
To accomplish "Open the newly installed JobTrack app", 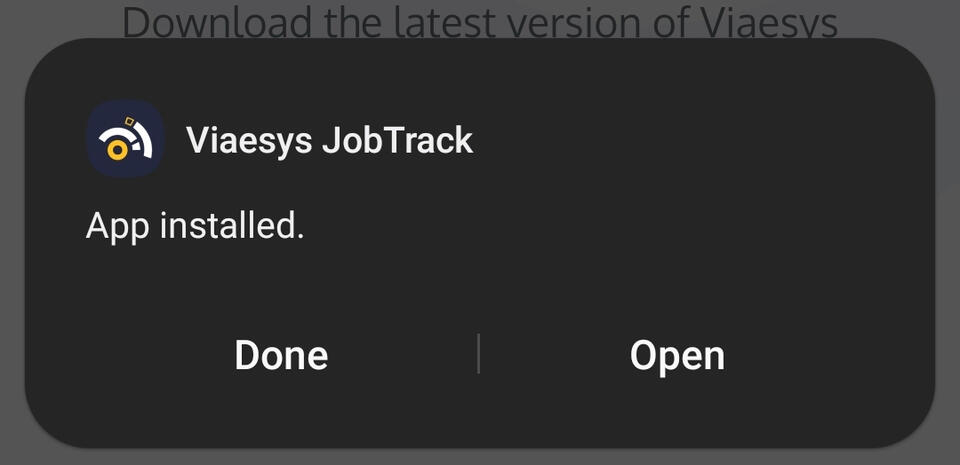I will (x=677, y=355).
